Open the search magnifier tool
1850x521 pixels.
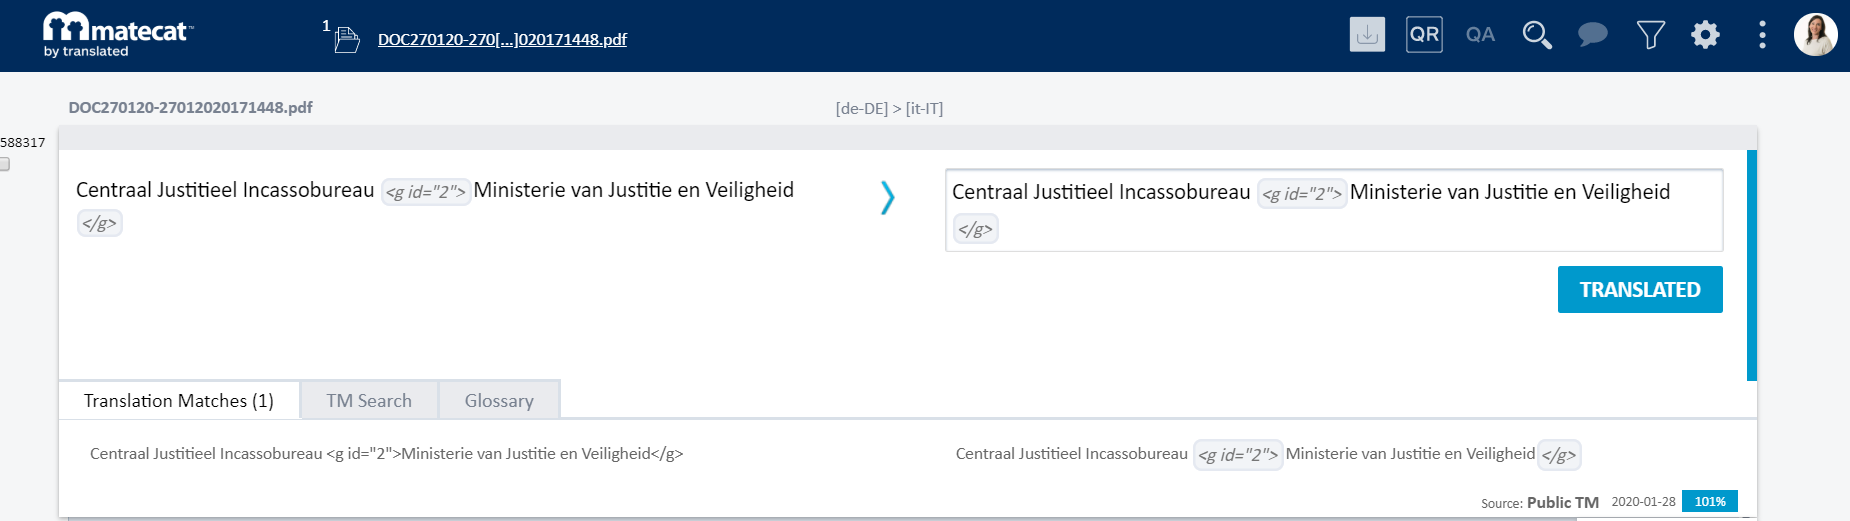coord(1536,35)
